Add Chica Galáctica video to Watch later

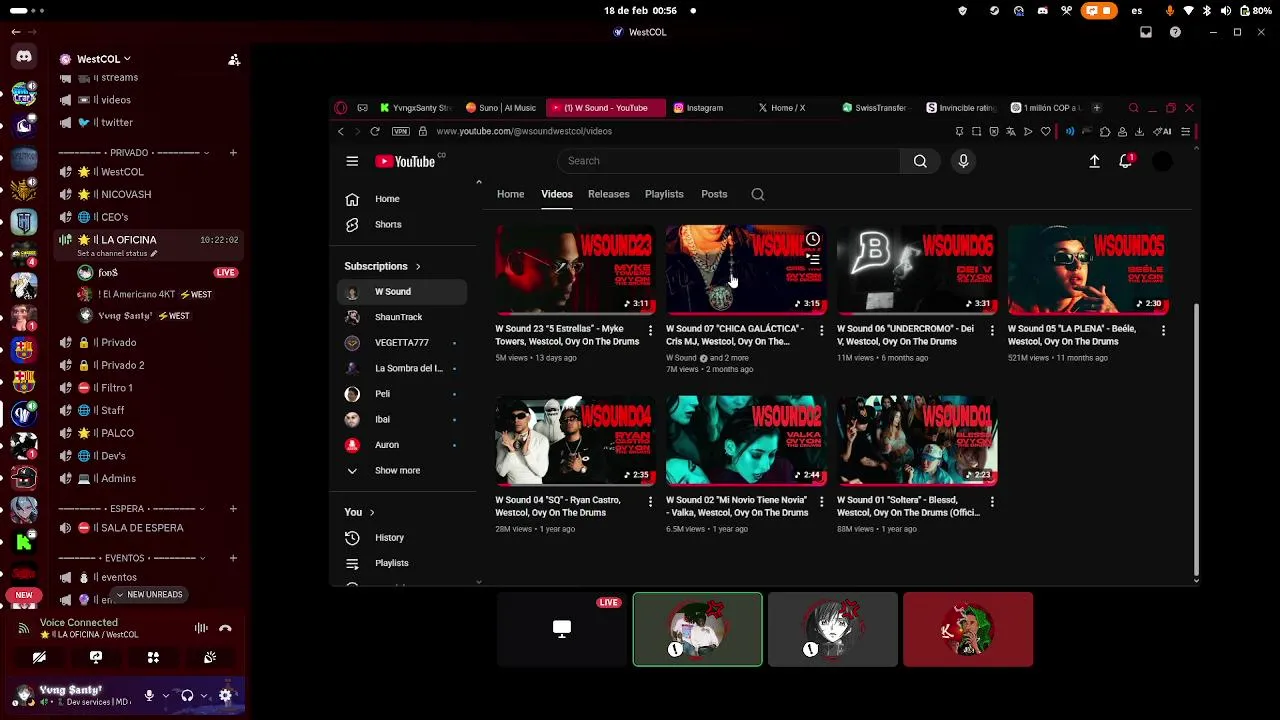click(x=813, y=239)
